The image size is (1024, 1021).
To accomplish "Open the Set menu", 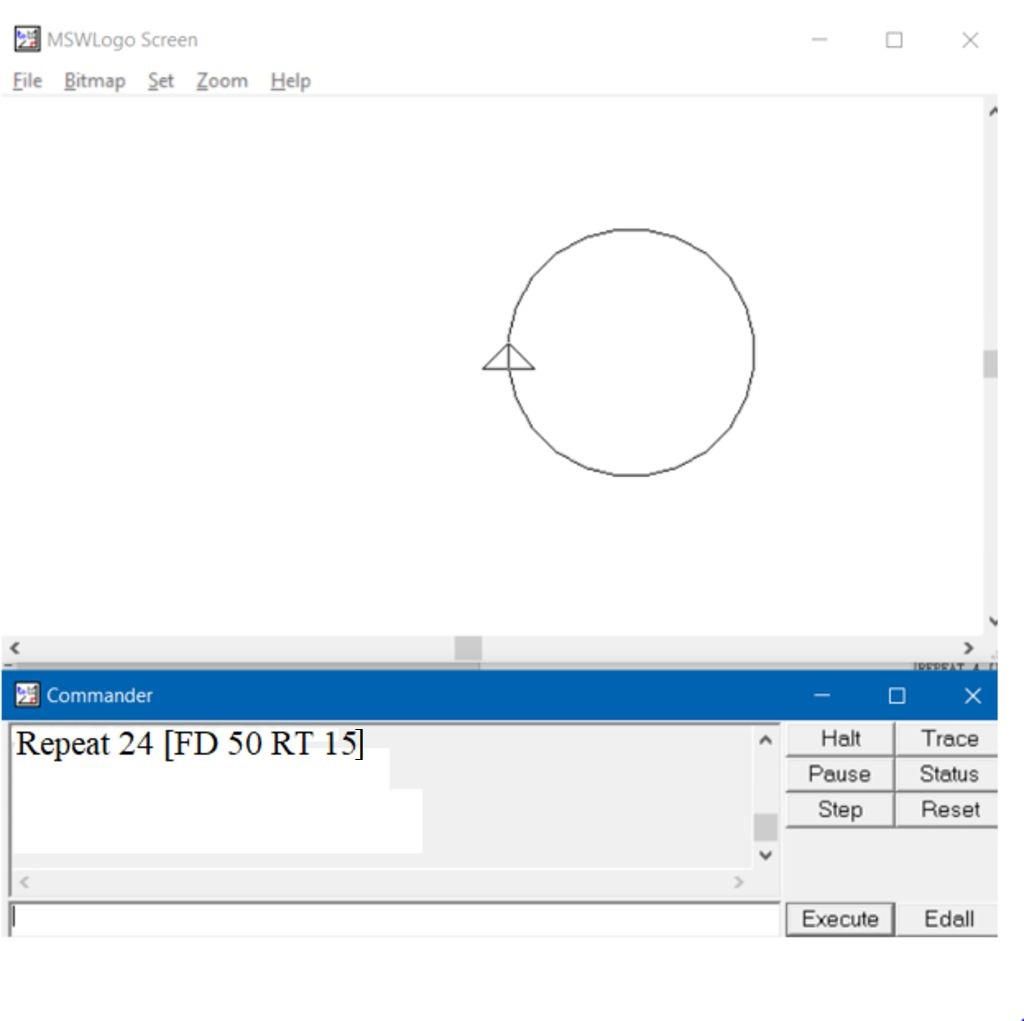I will (161, 81).
